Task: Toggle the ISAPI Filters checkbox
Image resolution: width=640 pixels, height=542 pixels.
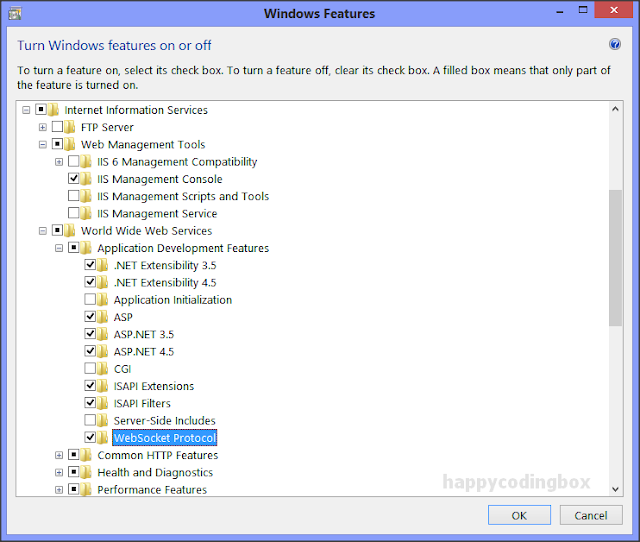Action: point(90,403)
